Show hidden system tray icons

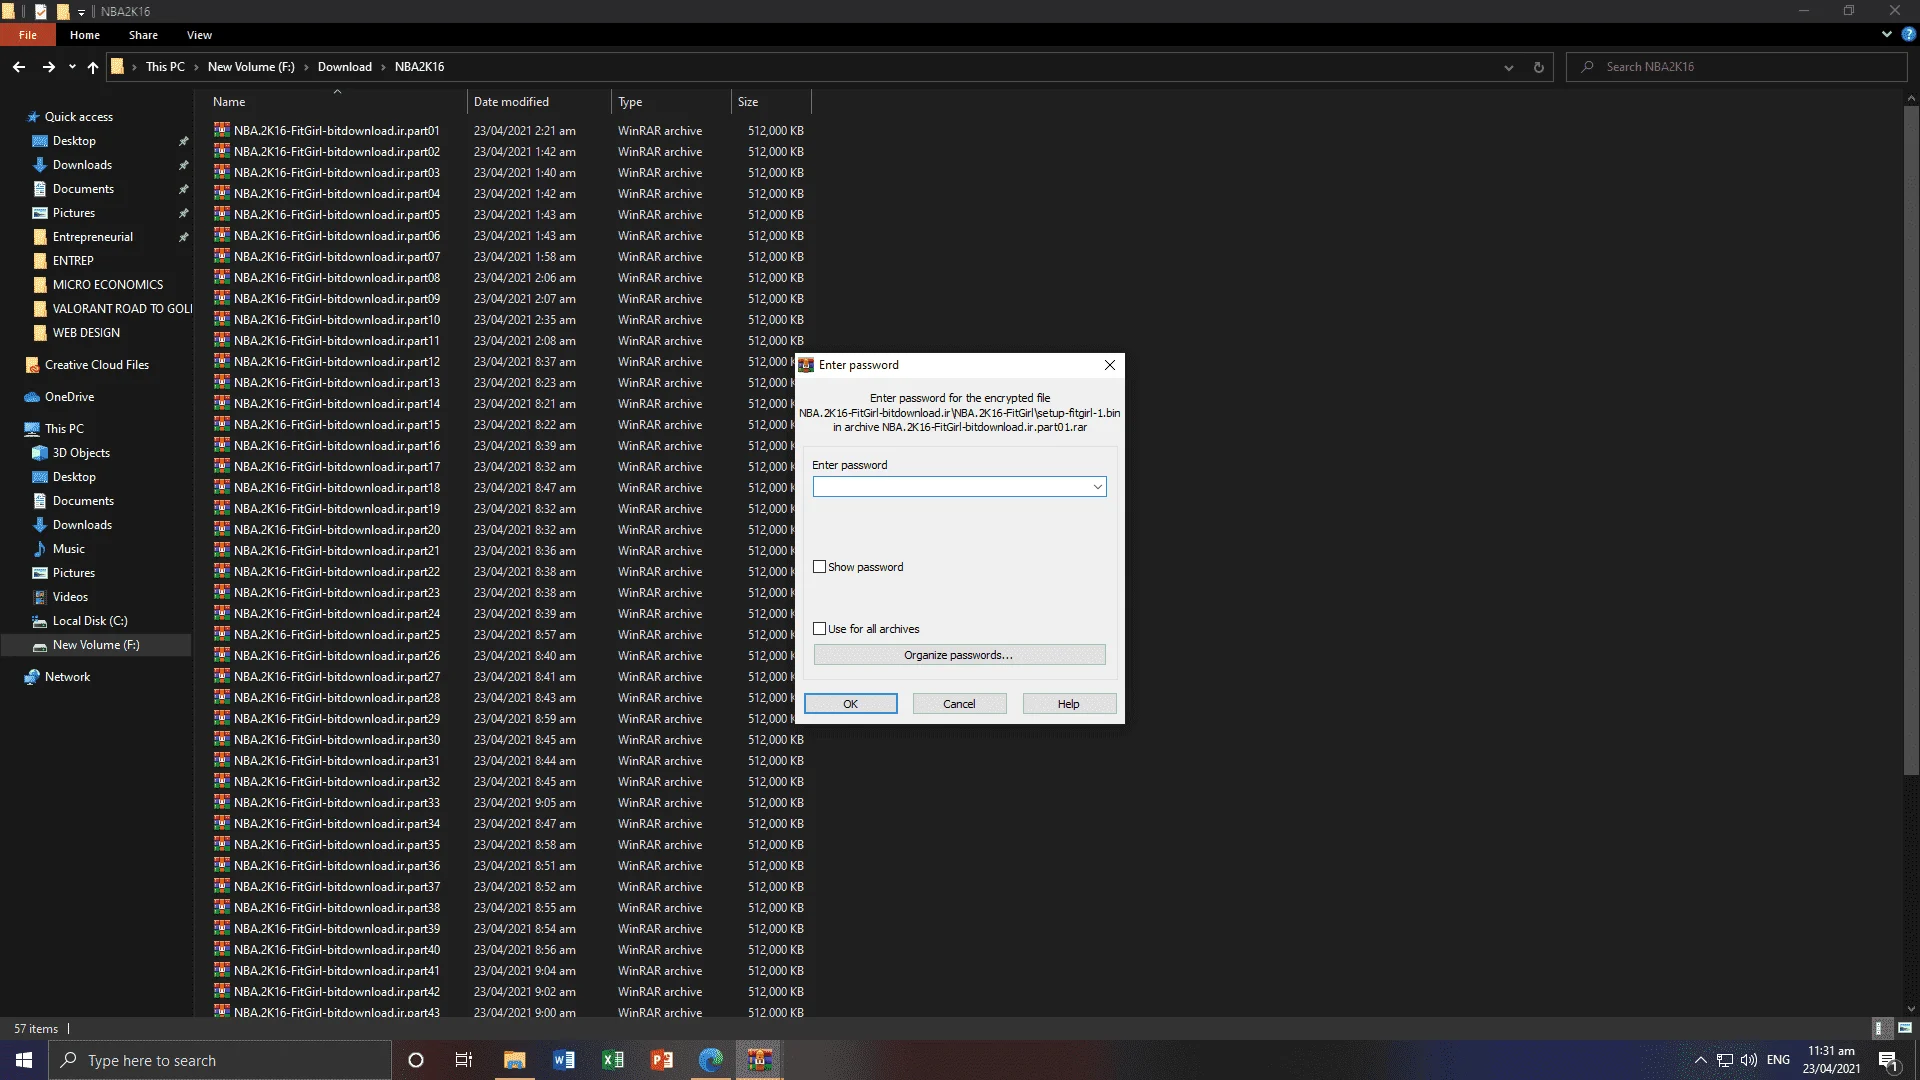(1700, 1060)
